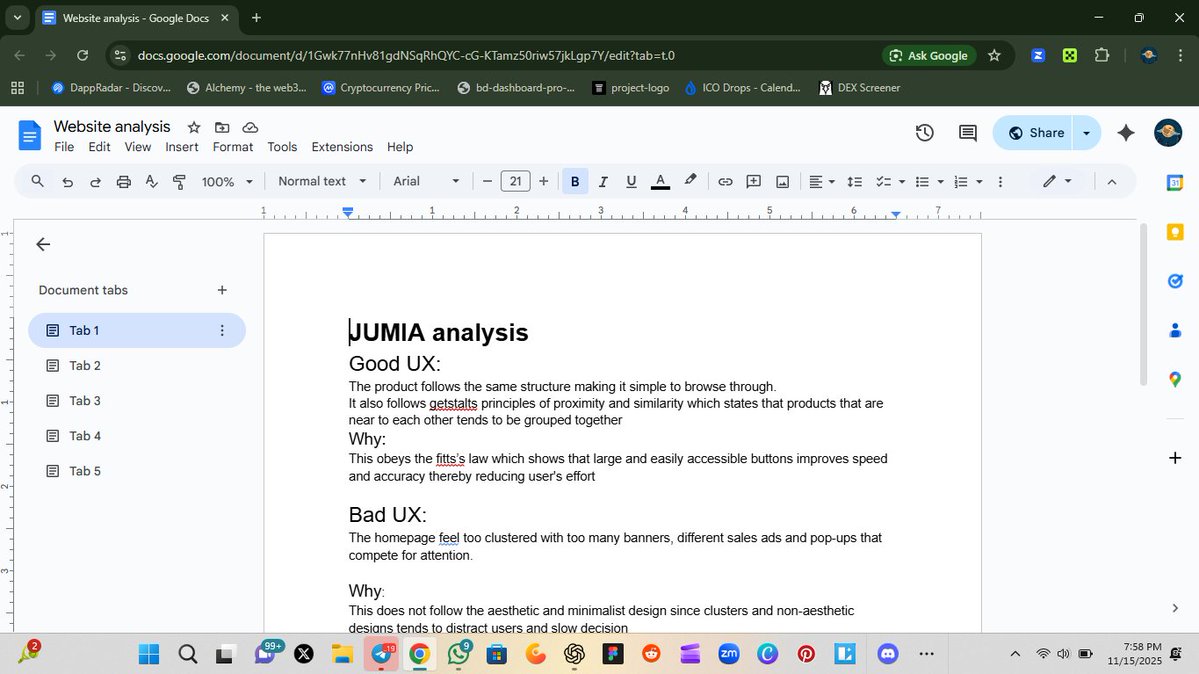Open numbered list options arrow
This screenshot has height=674, width=1199.
980,181
